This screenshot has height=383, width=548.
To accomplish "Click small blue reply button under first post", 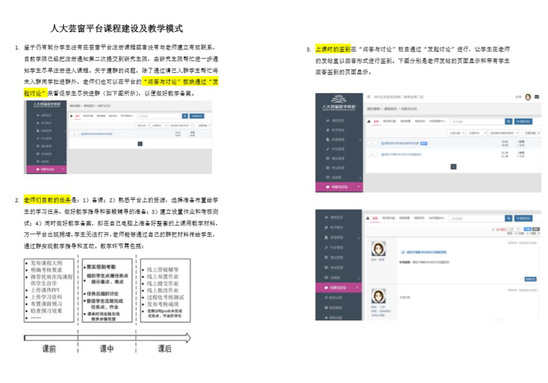I will [530, 279].
